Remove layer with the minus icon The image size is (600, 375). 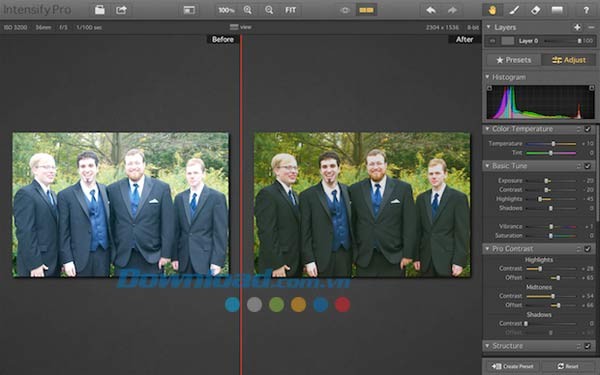click(591, 27)
